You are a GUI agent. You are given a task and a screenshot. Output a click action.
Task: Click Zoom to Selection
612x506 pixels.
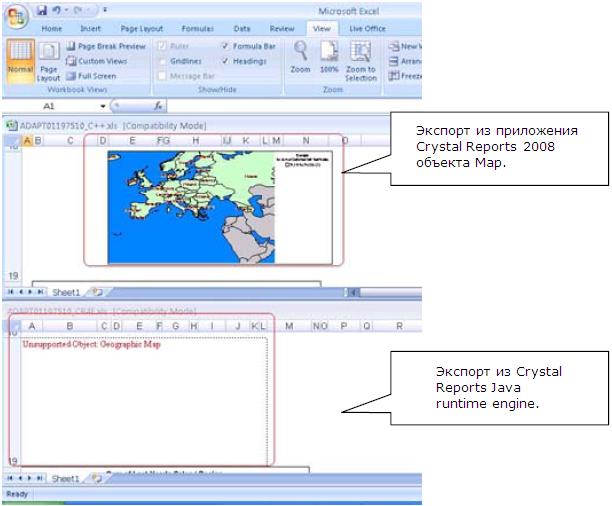click(361, 61)
